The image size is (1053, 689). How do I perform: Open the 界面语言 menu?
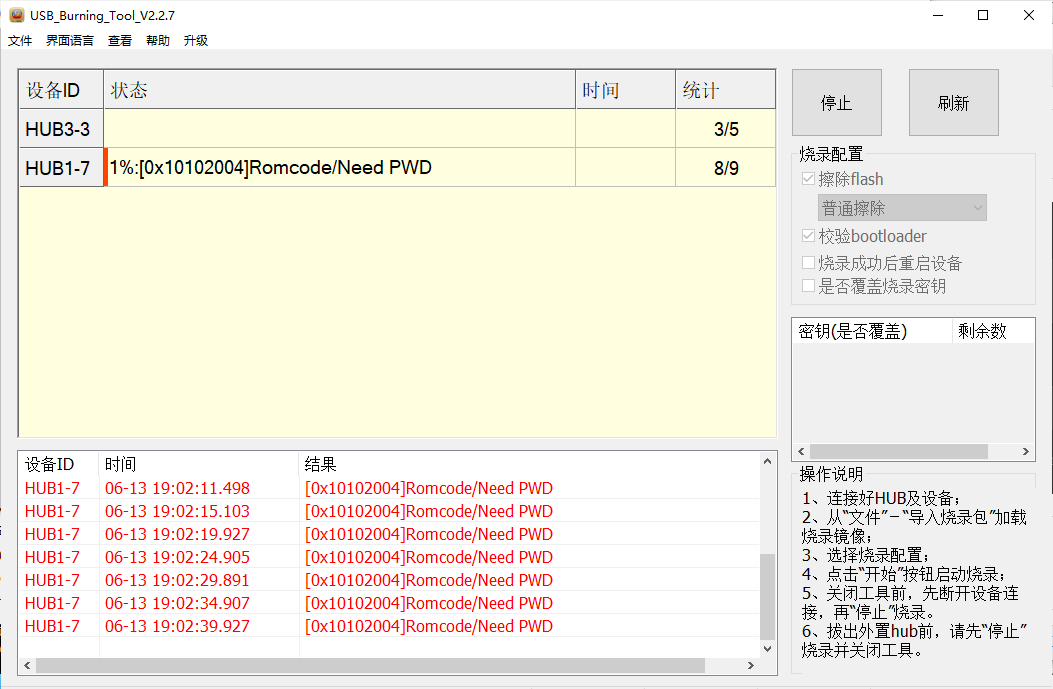[x=70, y=40]
